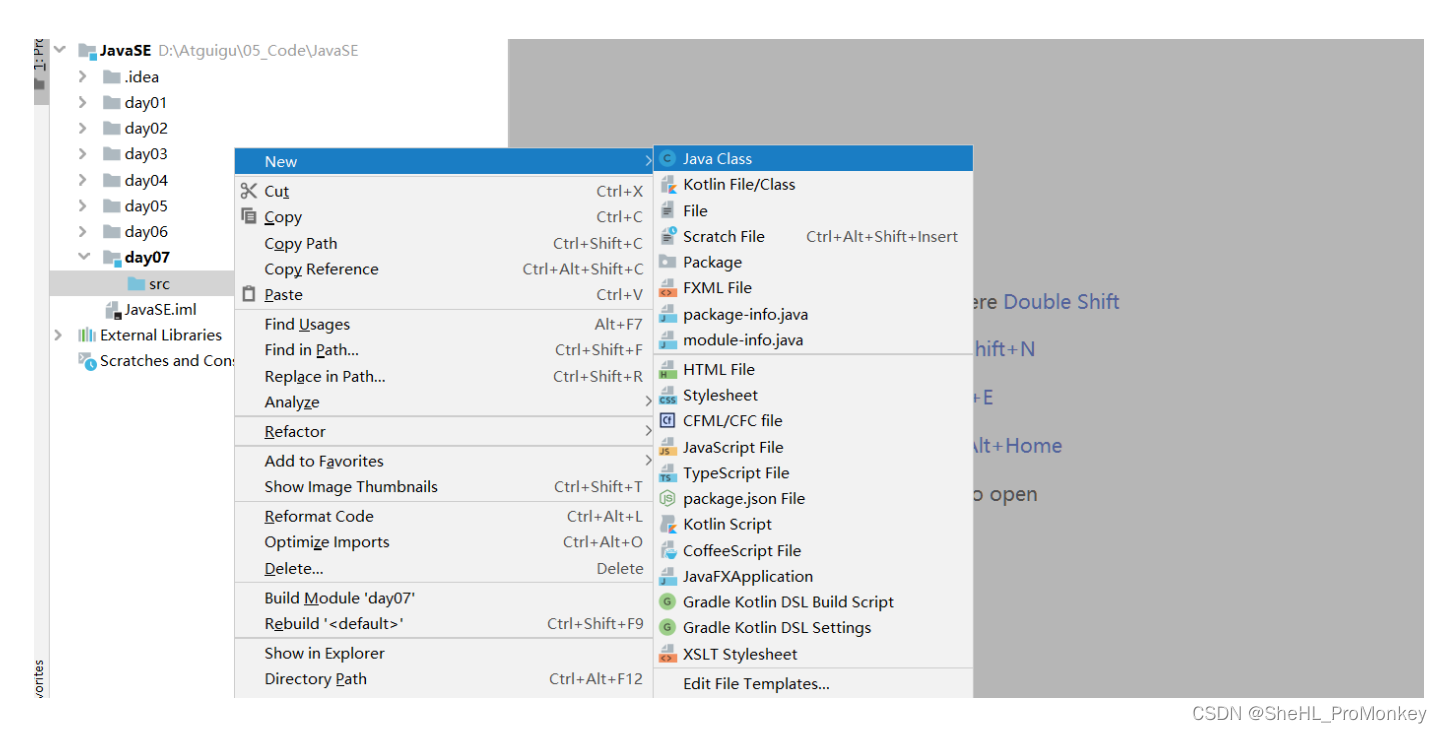Viewport: 1442px width, 733px height.
Task: Click the Java Class icon in submenu
Action: 667,158
